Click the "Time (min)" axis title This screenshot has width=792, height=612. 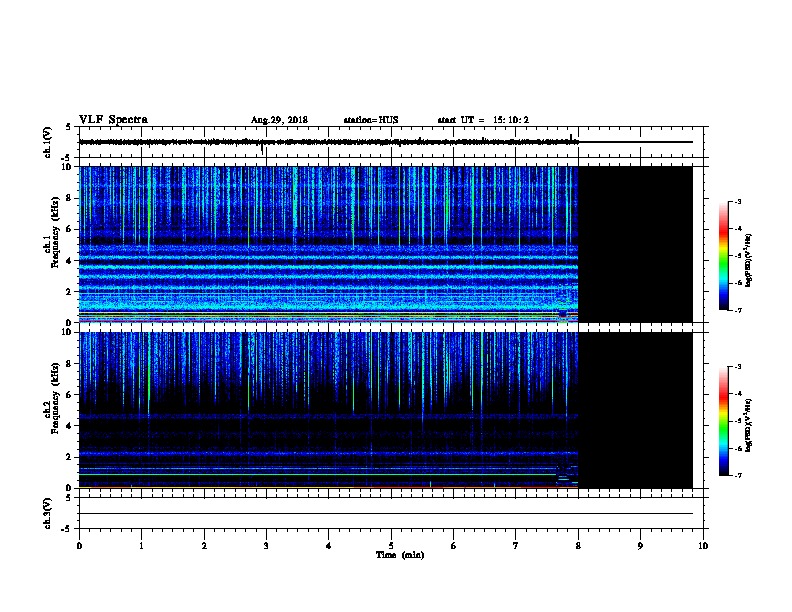[400, 555]
